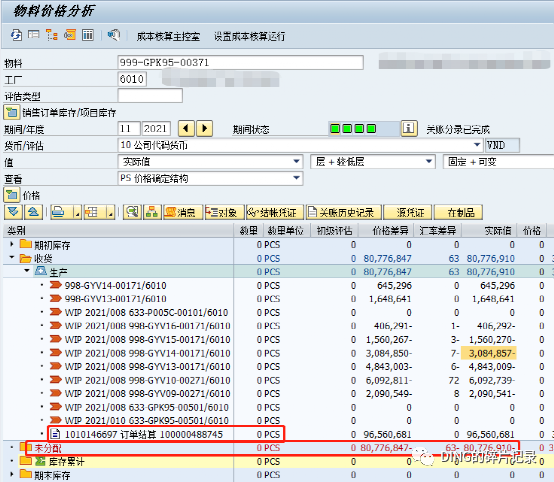Click the 生产 category icon
Image resolution: width=554 pixels, height=482 pixels.
41,271
